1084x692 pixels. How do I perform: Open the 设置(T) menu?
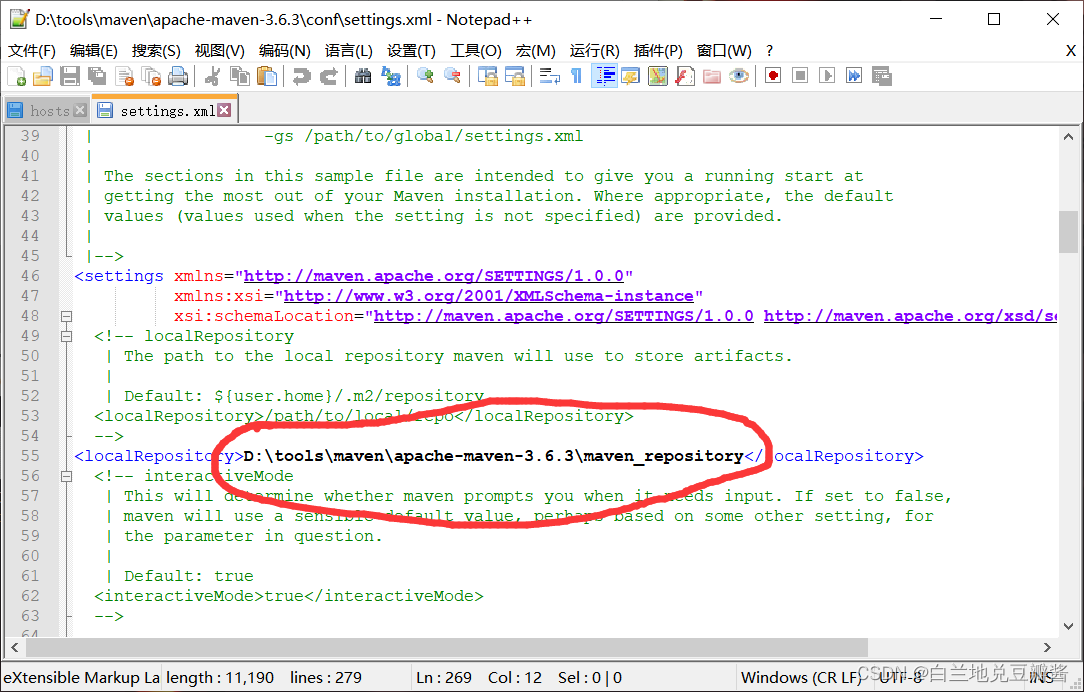pyautogui.click(x=411, y=50)
